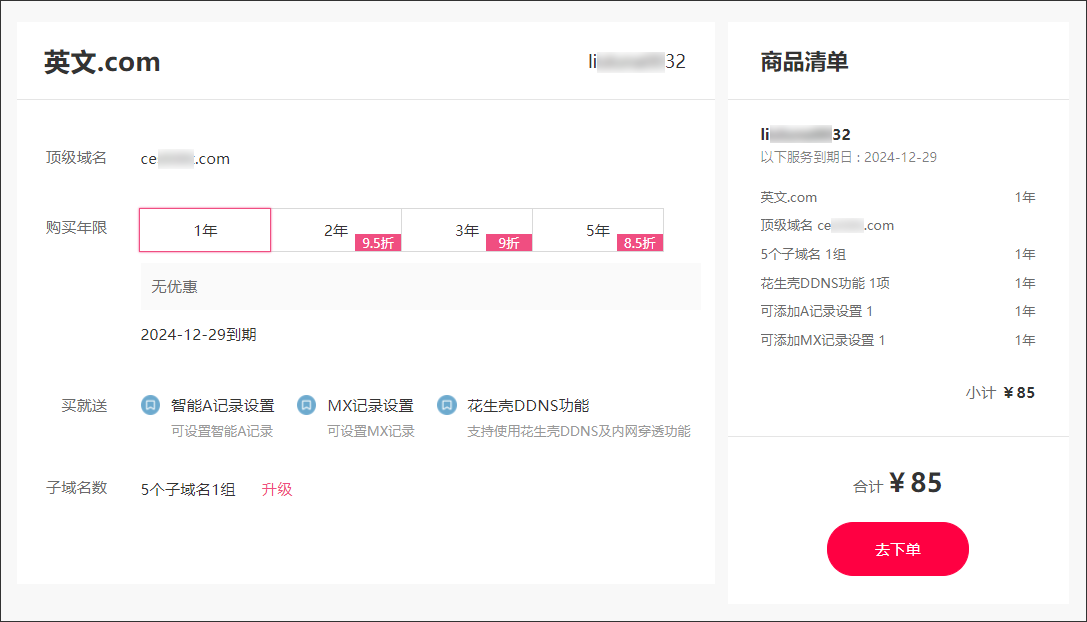Select the 1年 purchase period option

point(205,230)
